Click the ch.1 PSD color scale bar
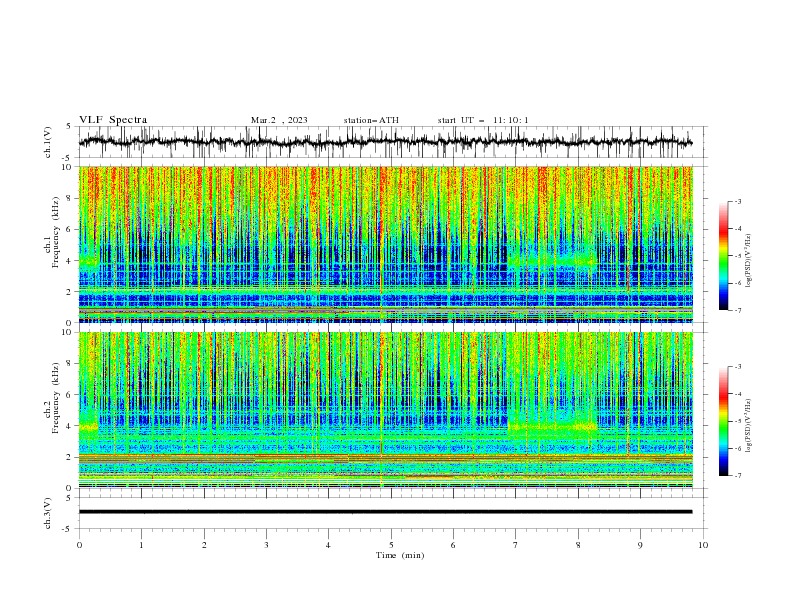792x612 pixels. 723,256
